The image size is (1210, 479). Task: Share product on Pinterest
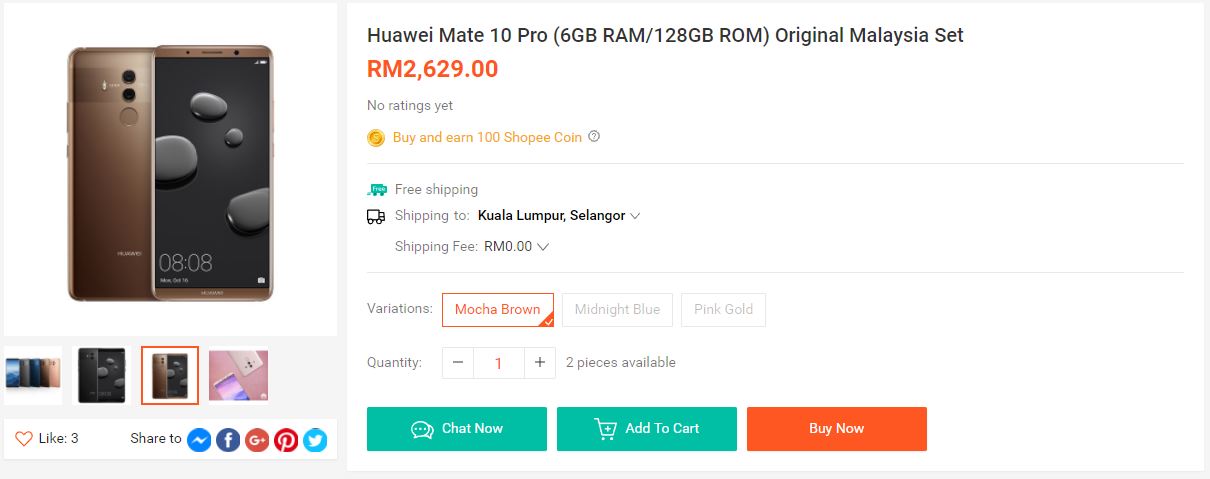pos(286,439)
